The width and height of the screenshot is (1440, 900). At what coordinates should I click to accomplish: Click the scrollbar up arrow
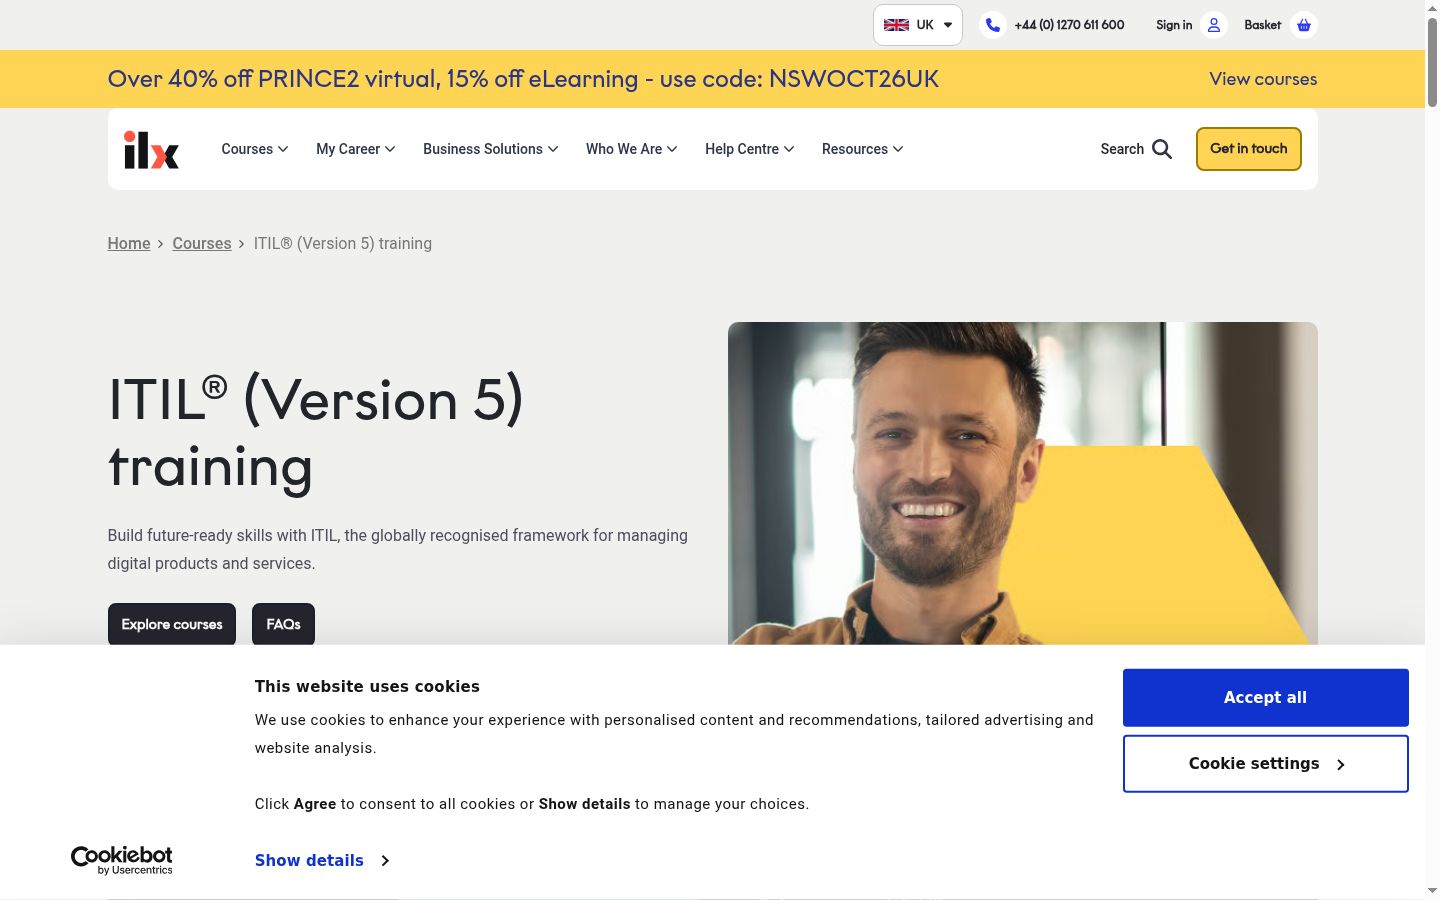click(1432, 7)
